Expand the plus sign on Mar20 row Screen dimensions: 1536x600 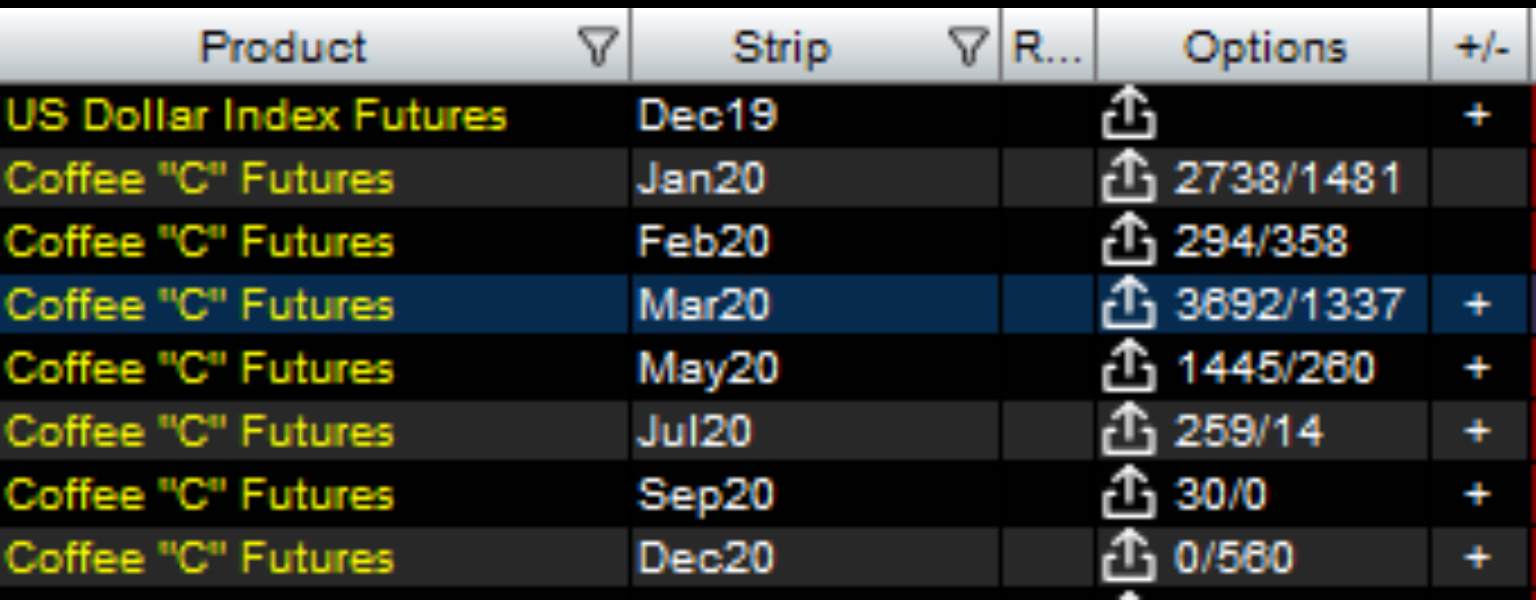(x=1477, y=305)
